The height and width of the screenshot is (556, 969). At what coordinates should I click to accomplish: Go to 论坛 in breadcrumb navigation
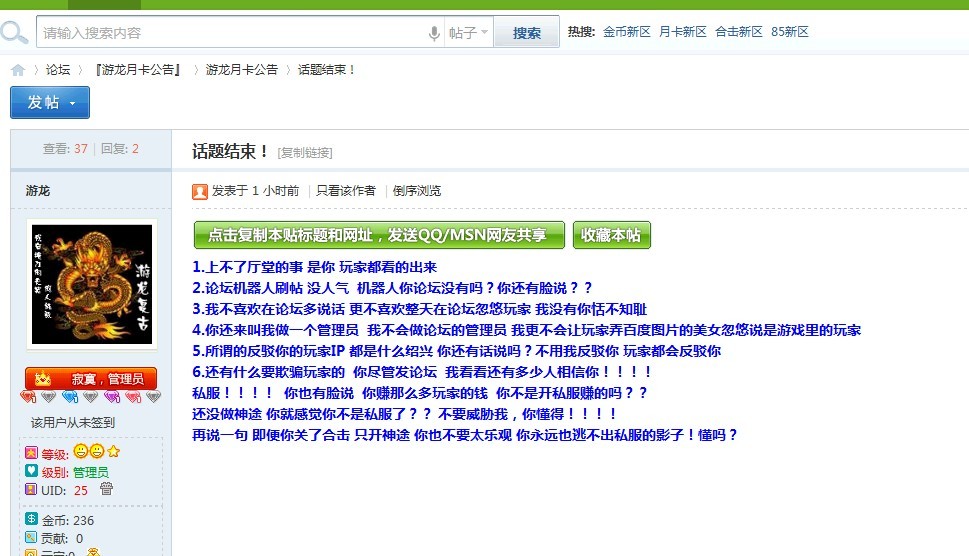click(58, 70)
